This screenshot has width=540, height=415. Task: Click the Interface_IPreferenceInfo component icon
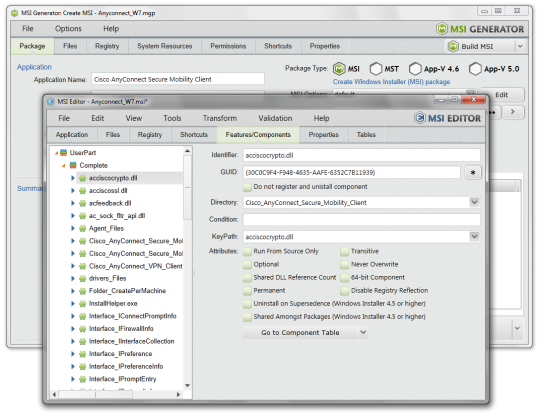82,366
